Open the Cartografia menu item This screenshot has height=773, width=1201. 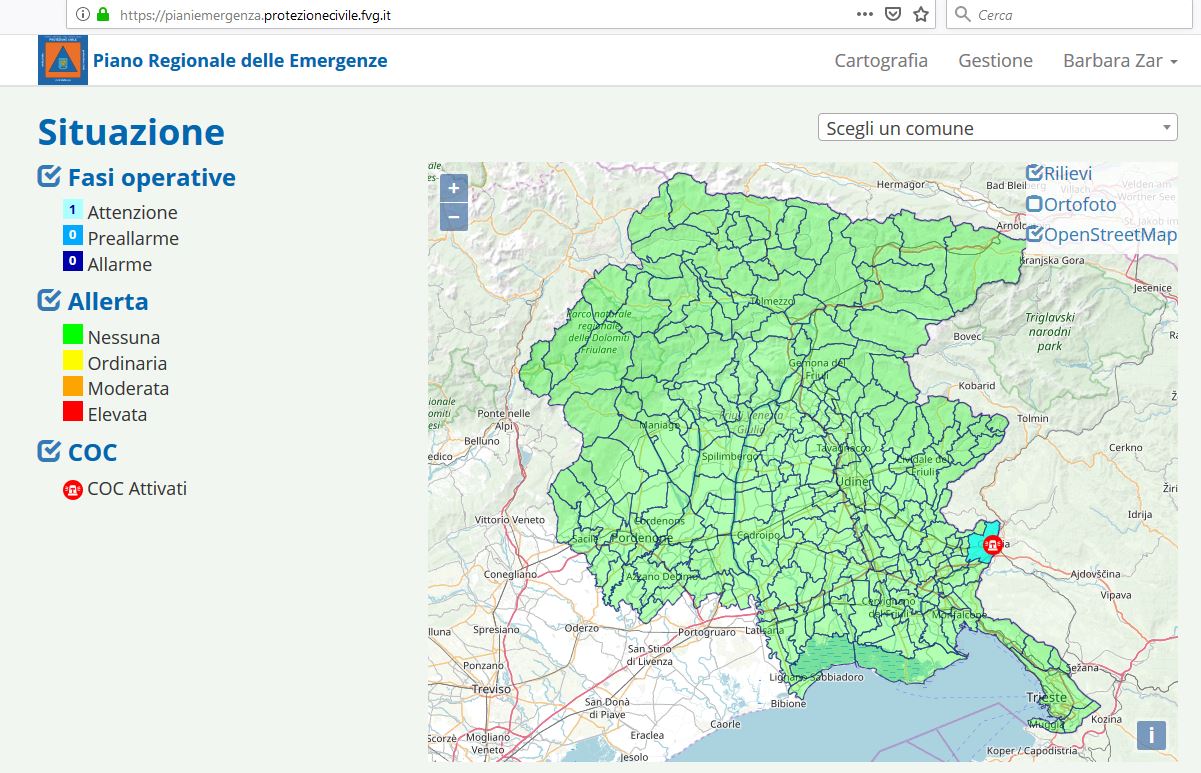(x=881, y=61)
